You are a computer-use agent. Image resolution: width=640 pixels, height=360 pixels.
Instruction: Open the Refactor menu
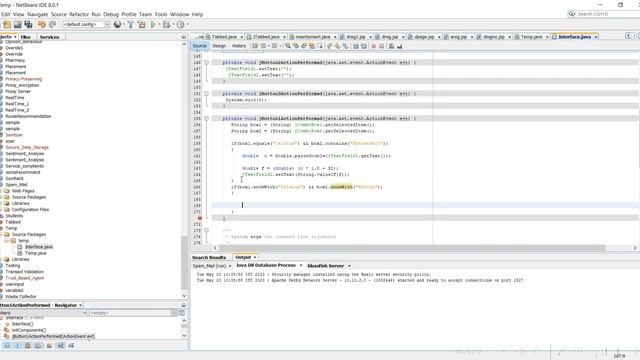79,14
